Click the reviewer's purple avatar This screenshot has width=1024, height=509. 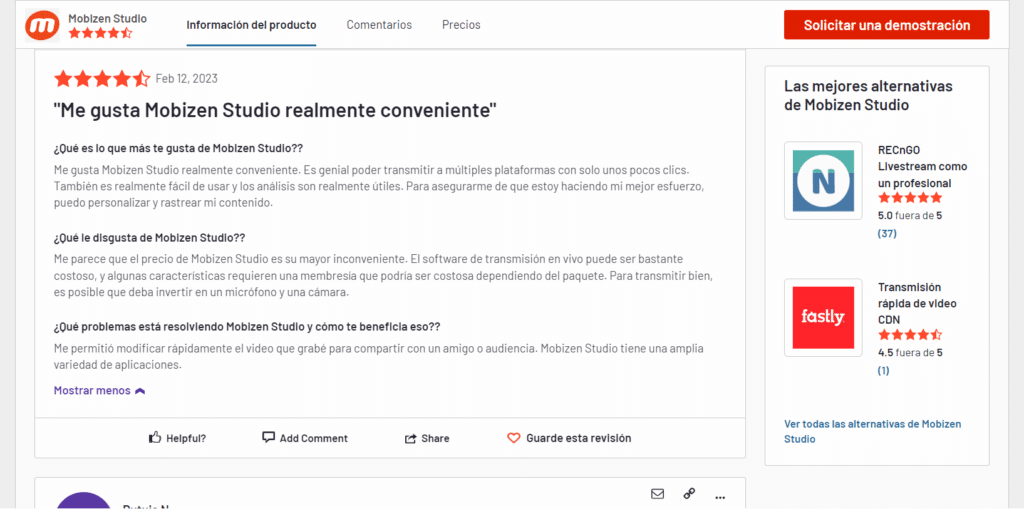pos(84,501)
